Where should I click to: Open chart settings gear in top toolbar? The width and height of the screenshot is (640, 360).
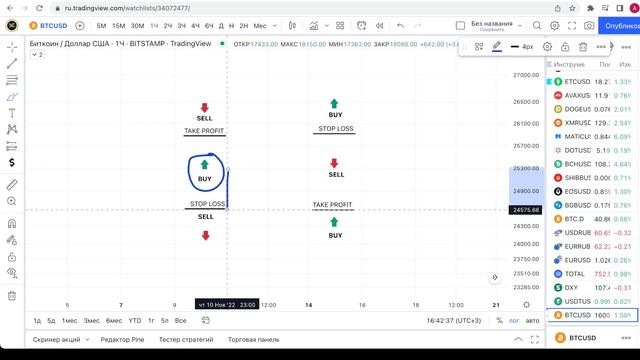coord(554,26)
